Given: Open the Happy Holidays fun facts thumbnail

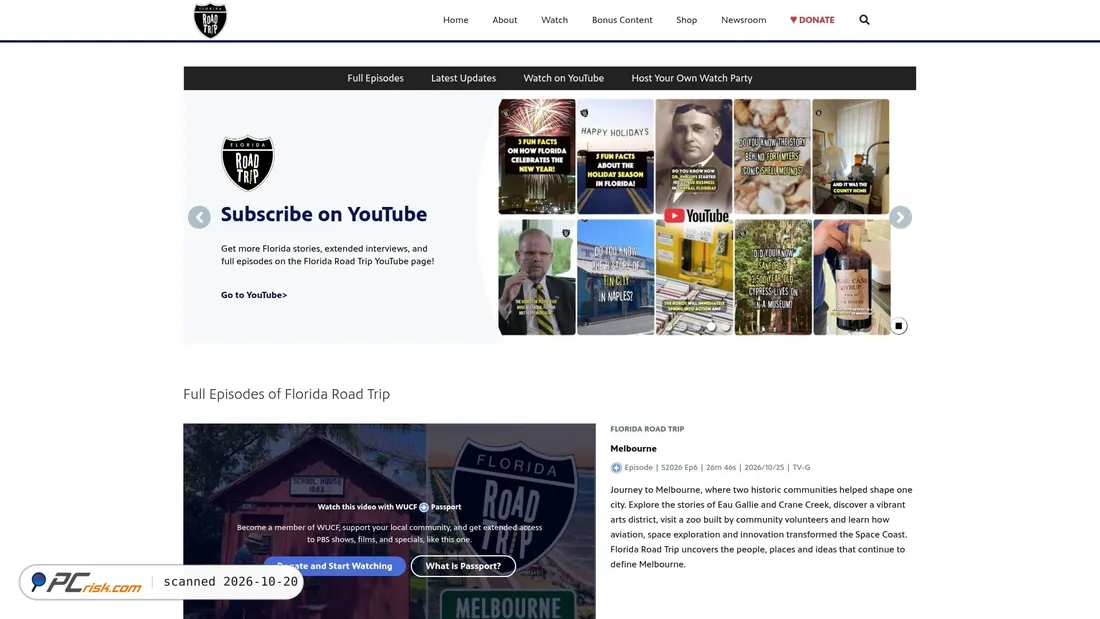Looking at the screenshot, I should (x=615, y=157).
